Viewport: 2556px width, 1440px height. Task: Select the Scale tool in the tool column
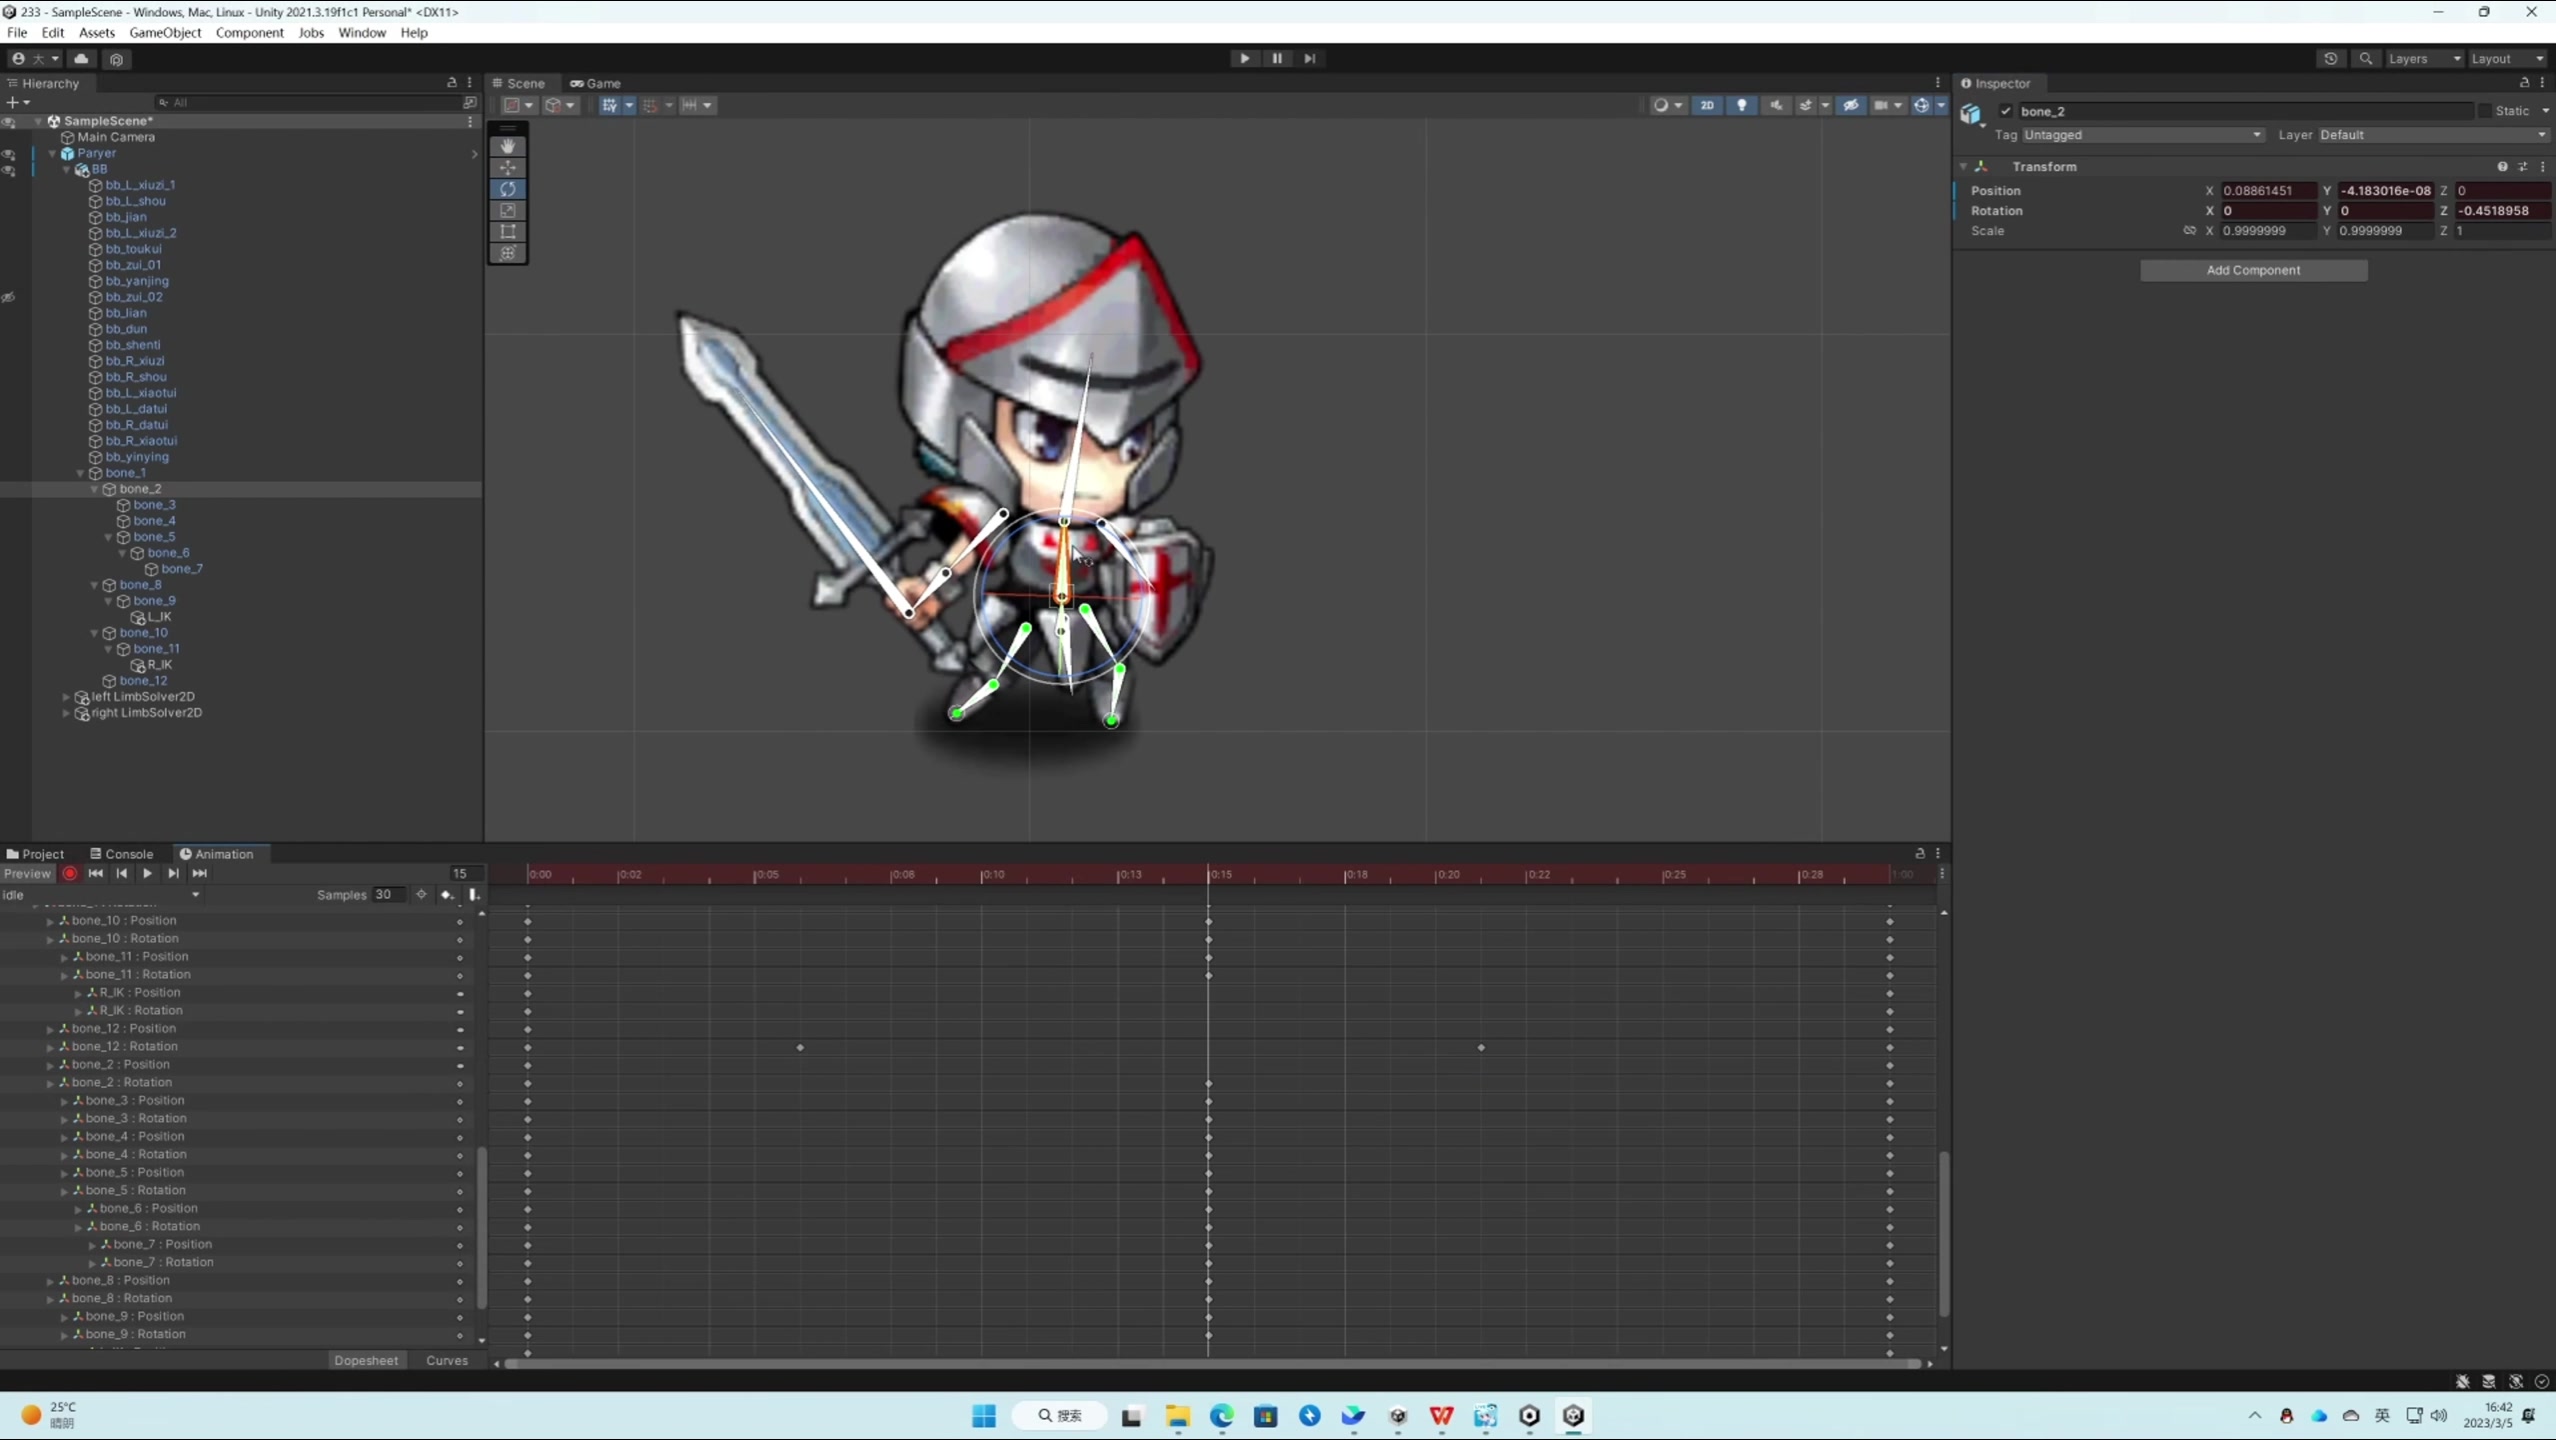[509, 210]
